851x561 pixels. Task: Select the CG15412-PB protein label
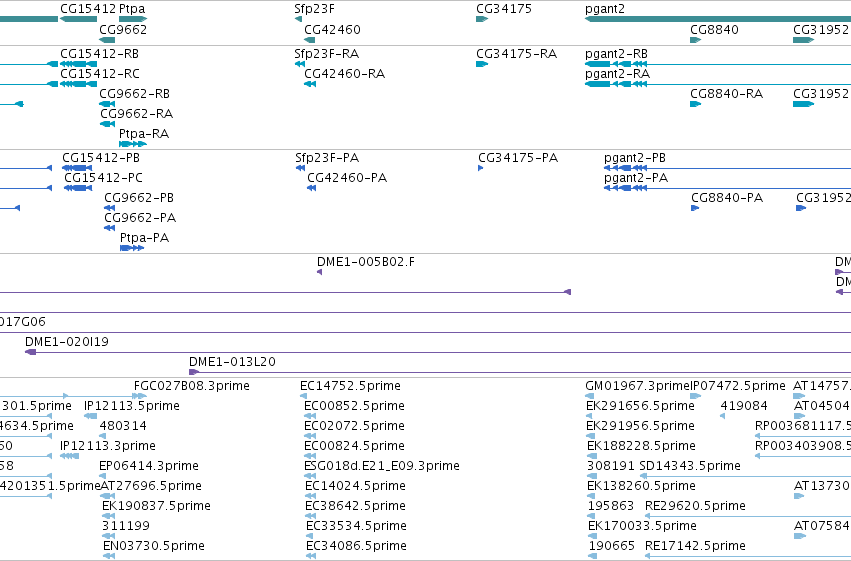tap(101, 158)
